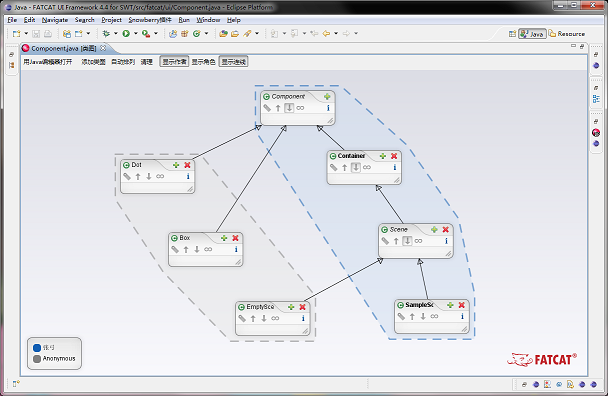This screenshot has width=608, height=396.
Task: Open the Run button dropdown arrow
Action: point(136,34)
